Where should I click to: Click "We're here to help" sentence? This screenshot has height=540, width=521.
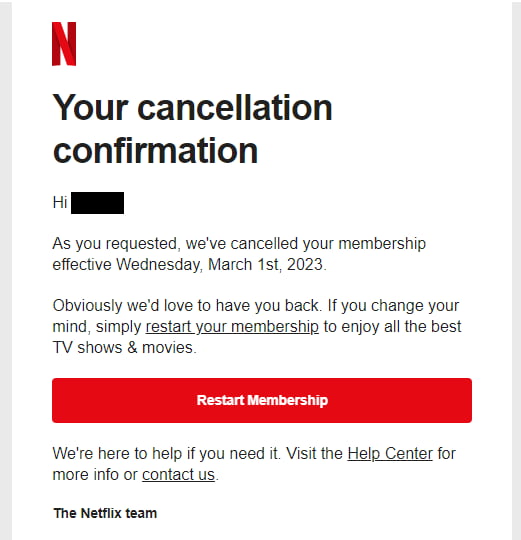click(167, 453)
